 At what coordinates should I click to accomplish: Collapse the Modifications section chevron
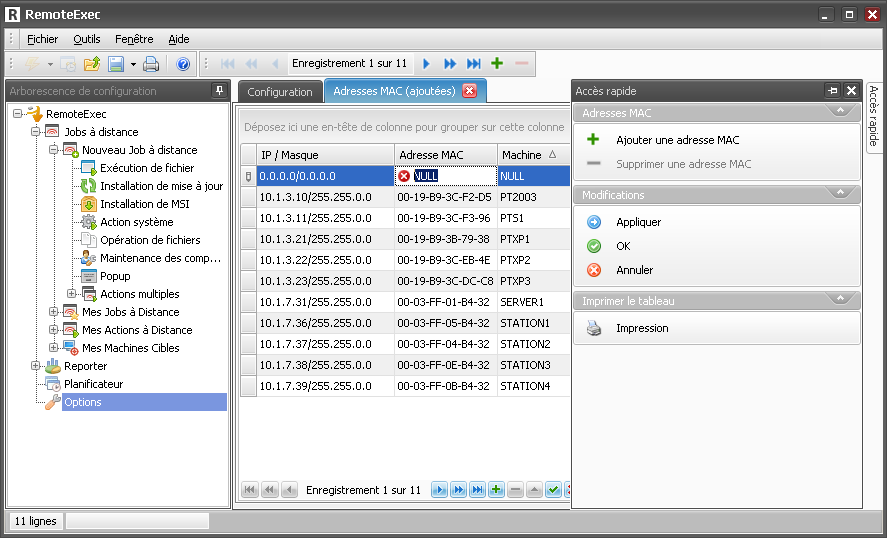[840, 193]
